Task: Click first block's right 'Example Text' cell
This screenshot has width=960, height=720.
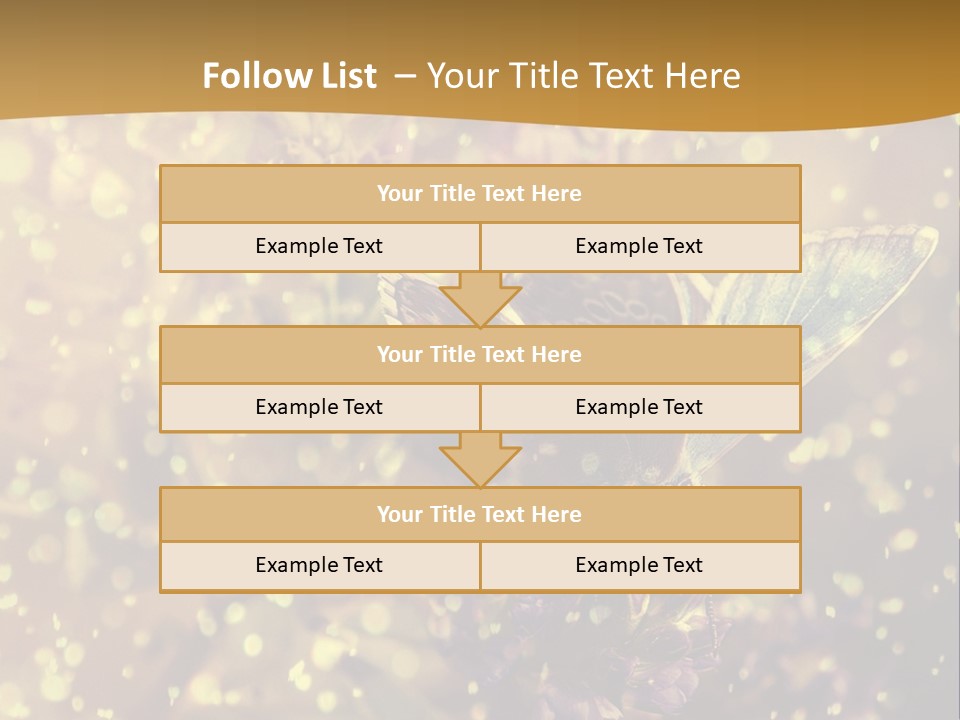Action: coord(640,247)
